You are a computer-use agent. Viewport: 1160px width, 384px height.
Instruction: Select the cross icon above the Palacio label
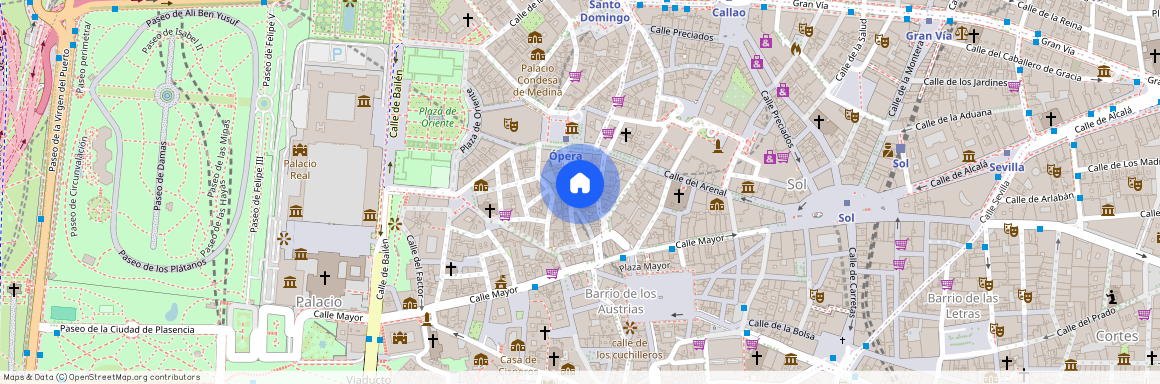pos(325,278)
